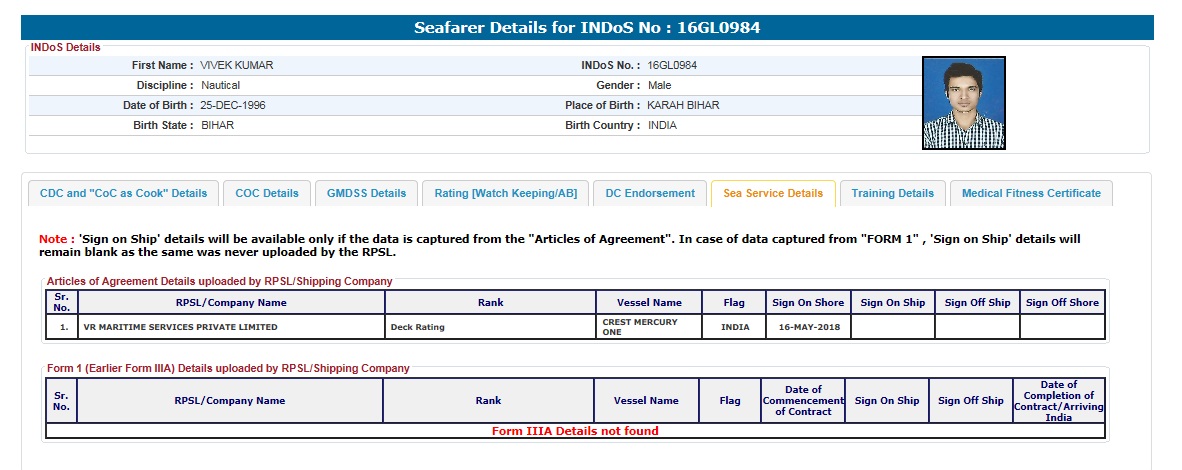Open the CDC and "CoC as Cook" Details tab
Viewport: 1182px width, 470px height.
coord(123,193)
